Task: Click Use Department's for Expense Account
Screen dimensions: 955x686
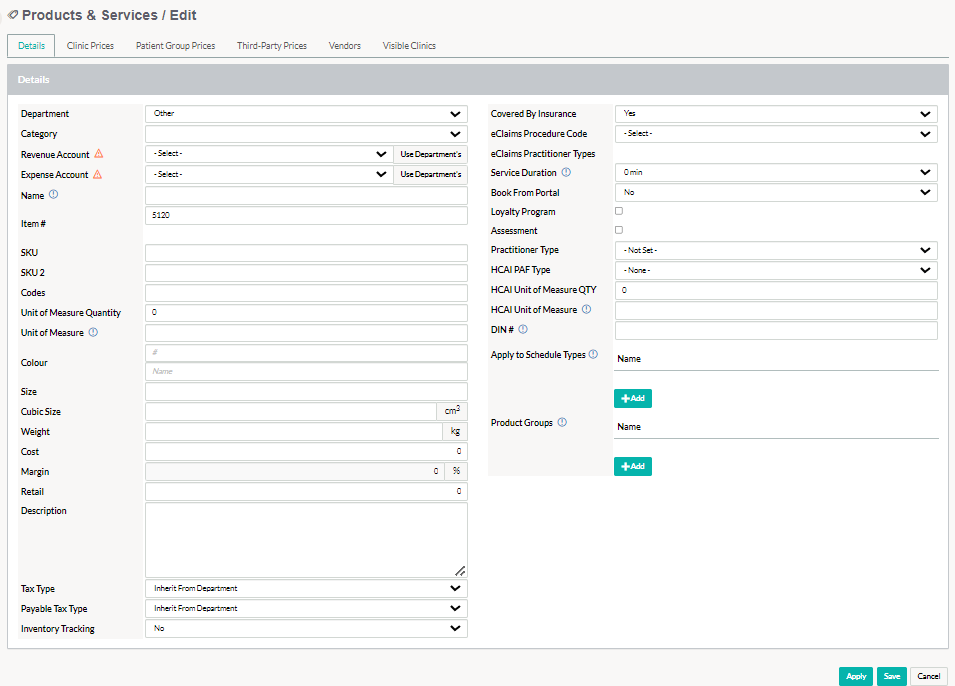Action: pos(431,174)
